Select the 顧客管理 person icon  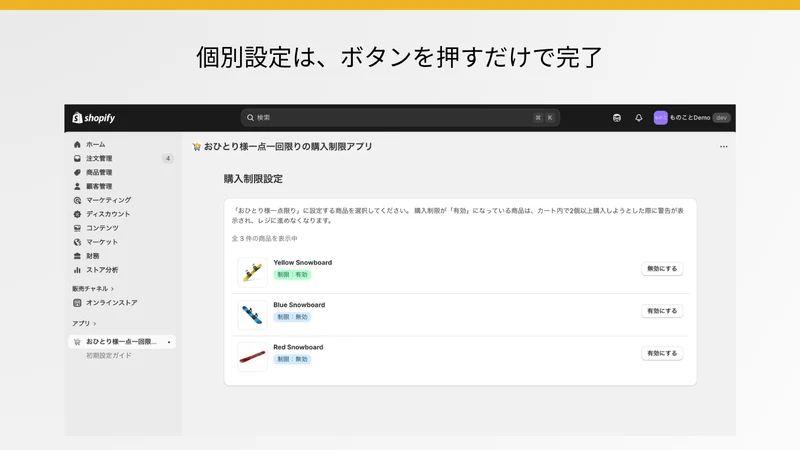pos(77,186)
